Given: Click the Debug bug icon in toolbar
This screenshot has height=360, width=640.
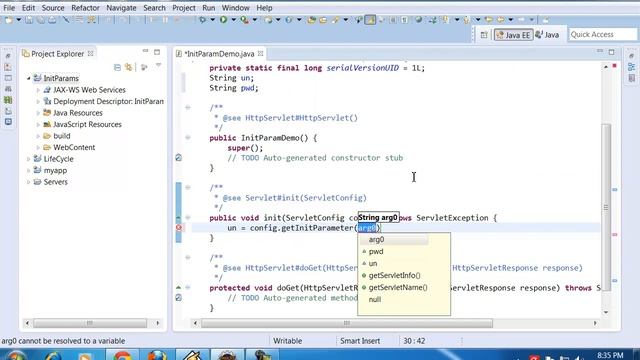Looking at the screenshot, I should tap(202, 20).
